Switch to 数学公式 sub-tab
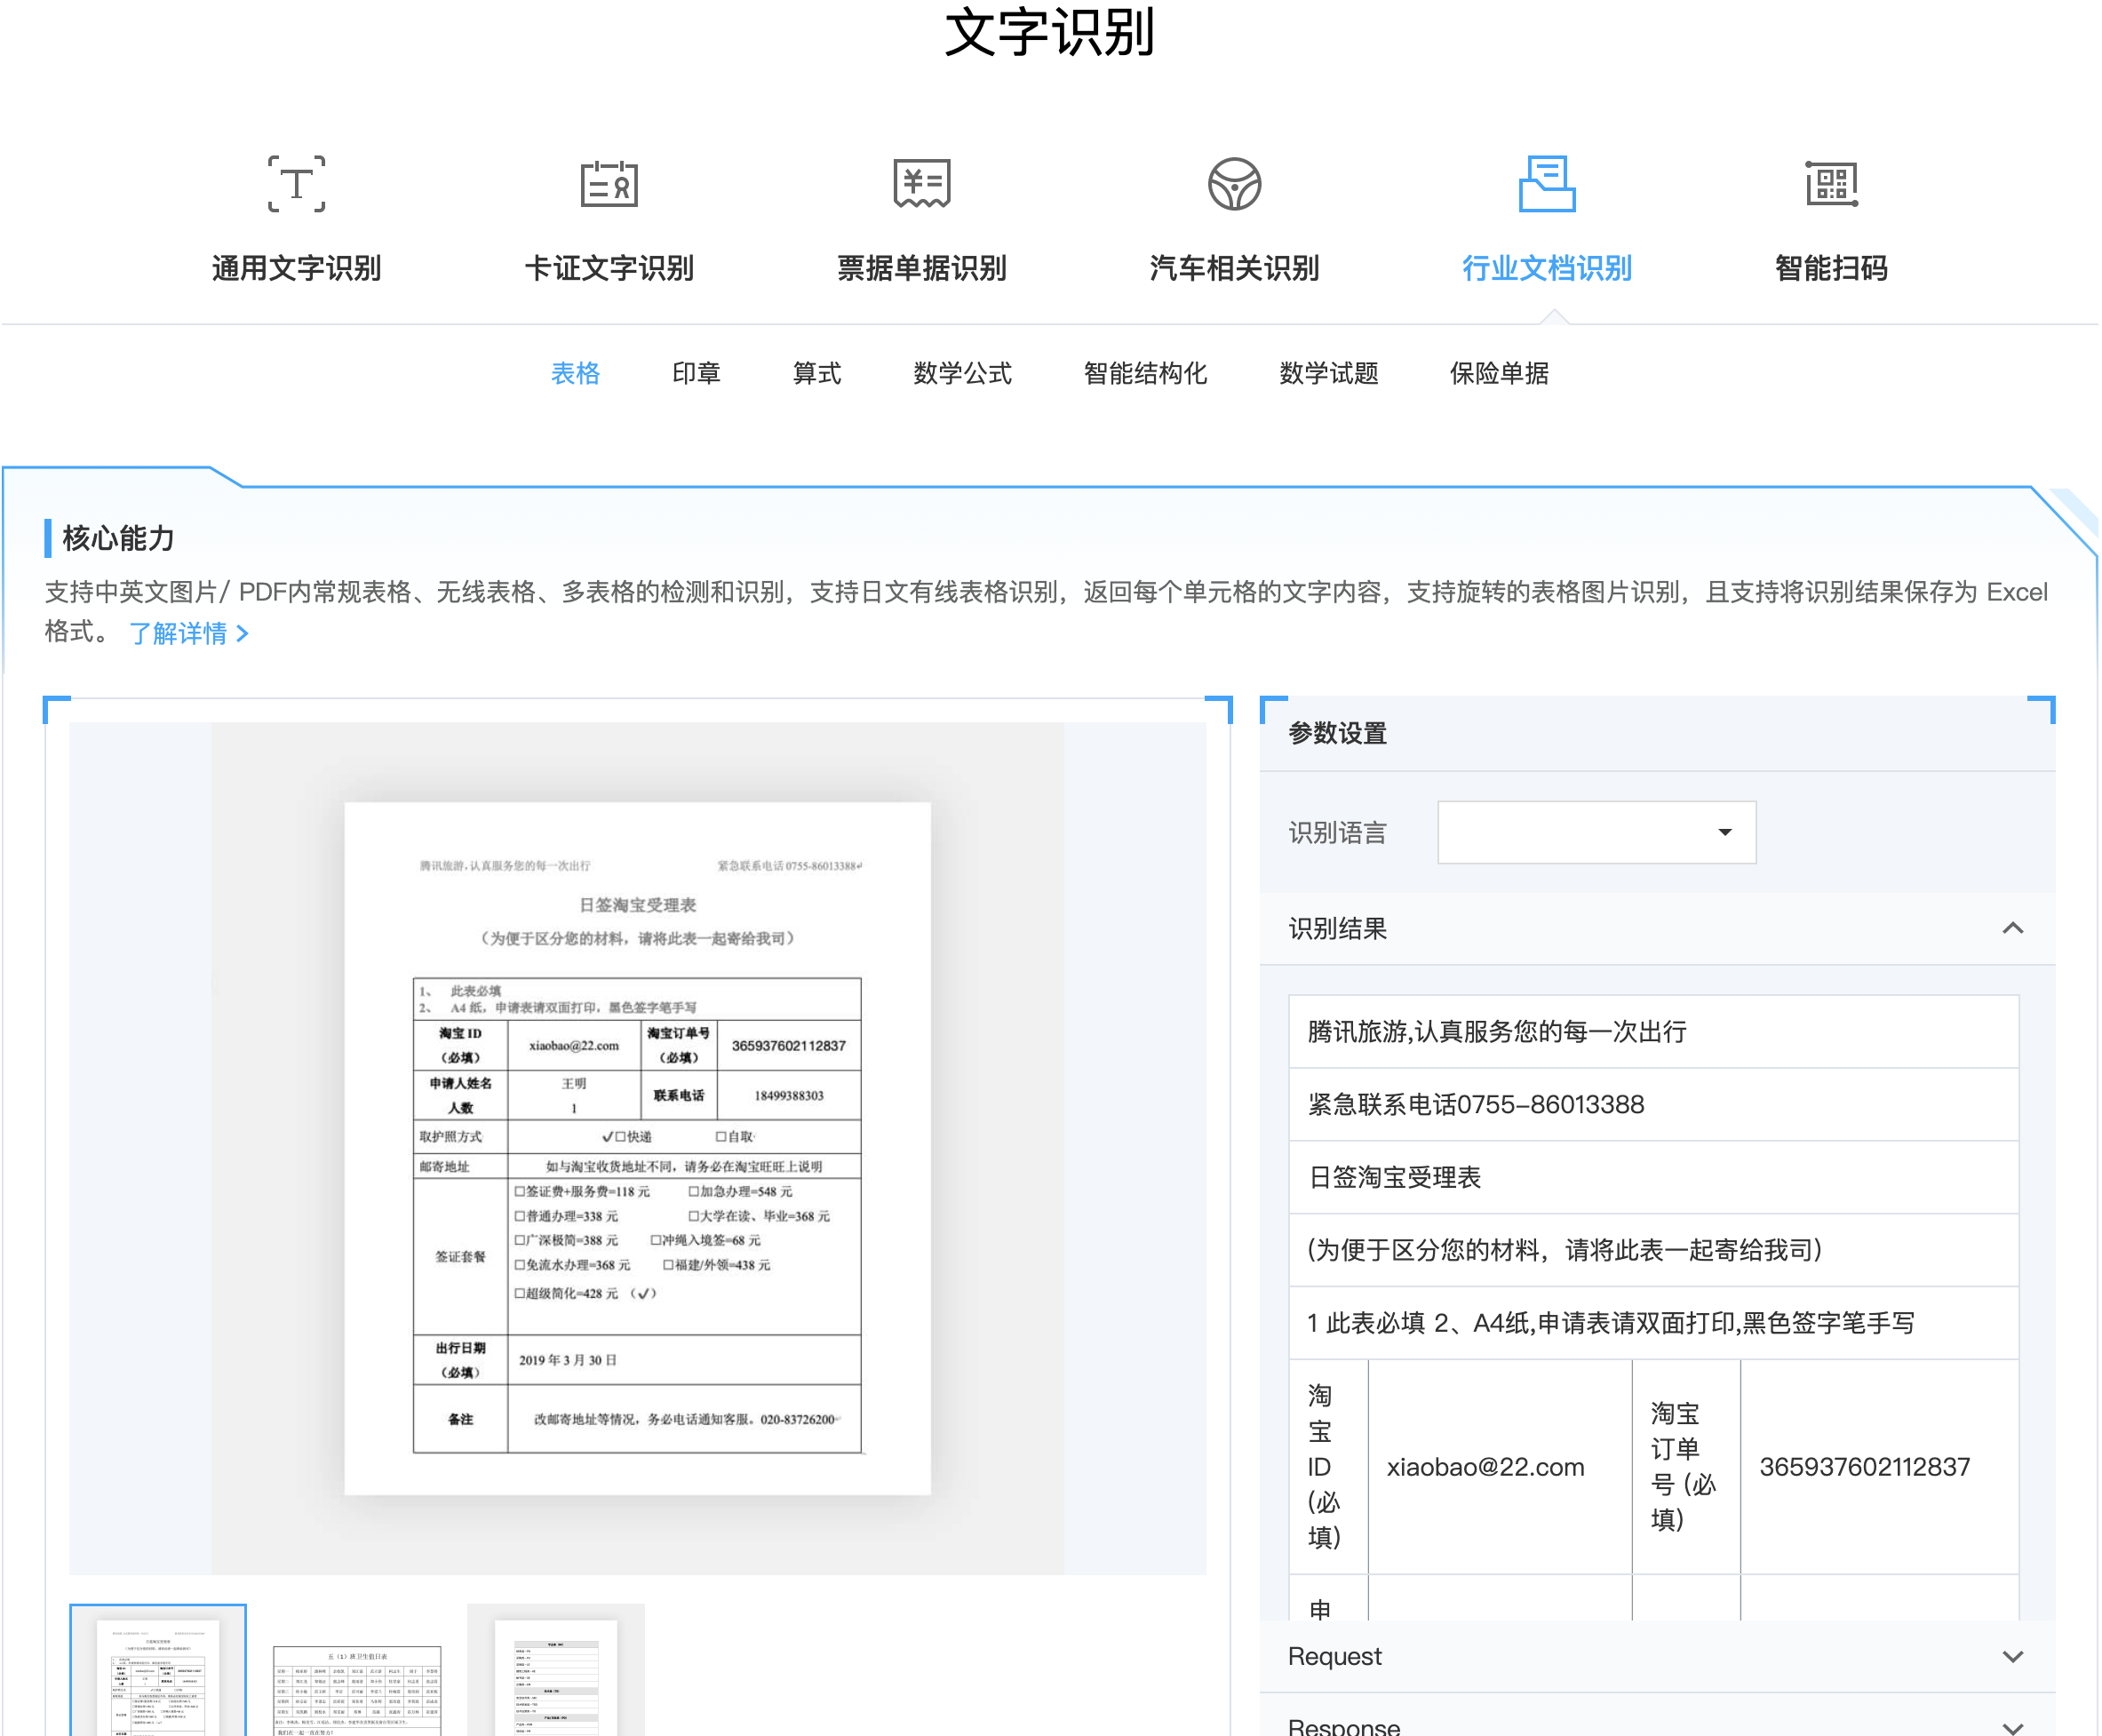2102x1736 pixels. (962, 373)
